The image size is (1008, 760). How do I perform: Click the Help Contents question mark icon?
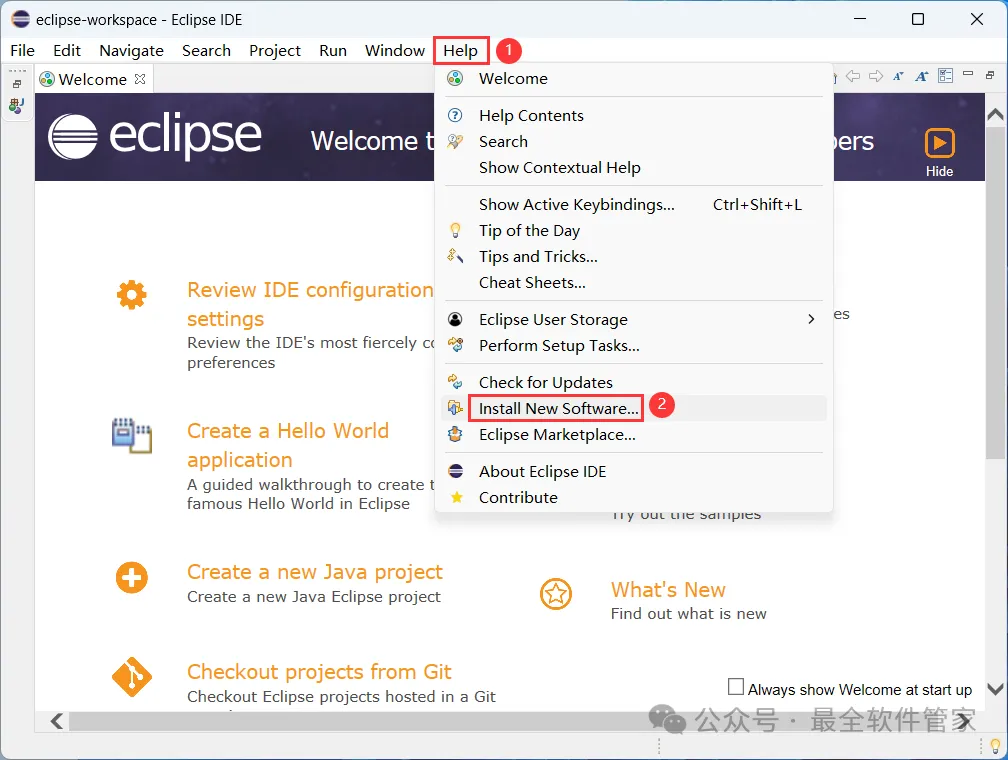pyautogui.click(x=455, y=115)
